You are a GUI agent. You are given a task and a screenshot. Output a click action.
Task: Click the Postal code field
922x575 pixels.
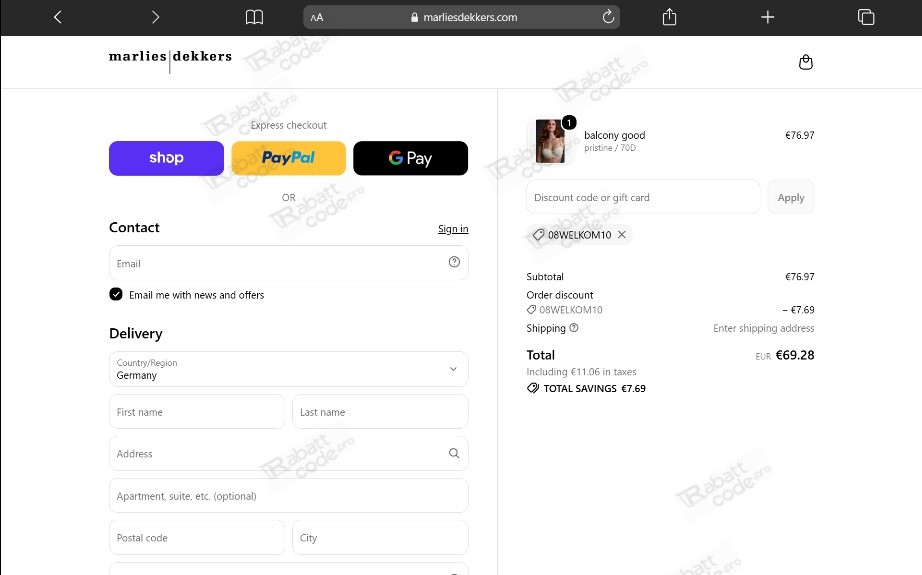197,537
